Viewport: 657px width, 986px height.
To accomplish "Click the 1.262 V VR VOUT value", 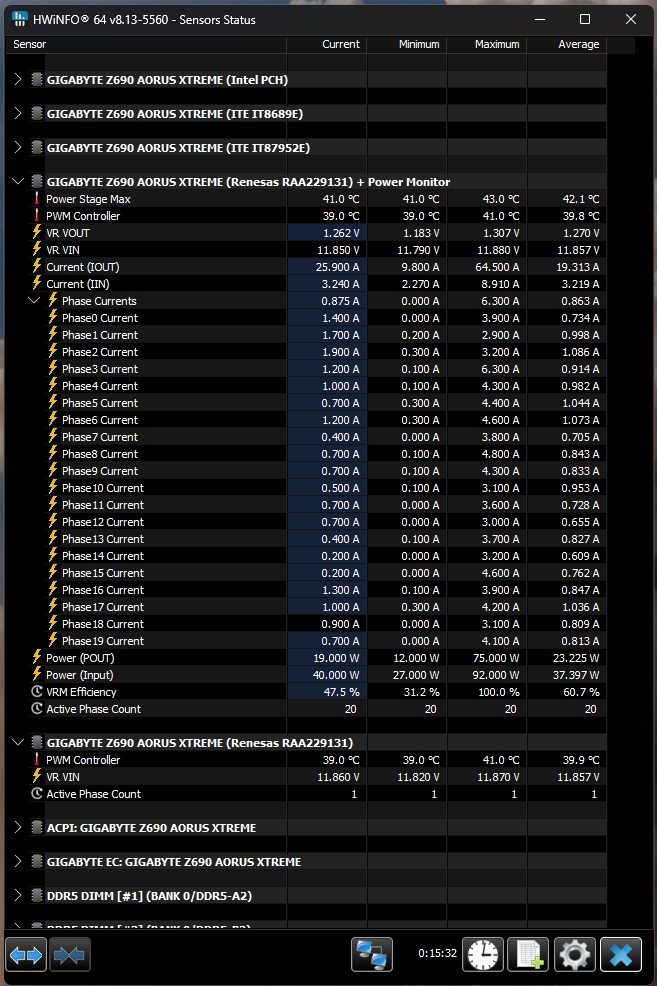I will 341,233.
